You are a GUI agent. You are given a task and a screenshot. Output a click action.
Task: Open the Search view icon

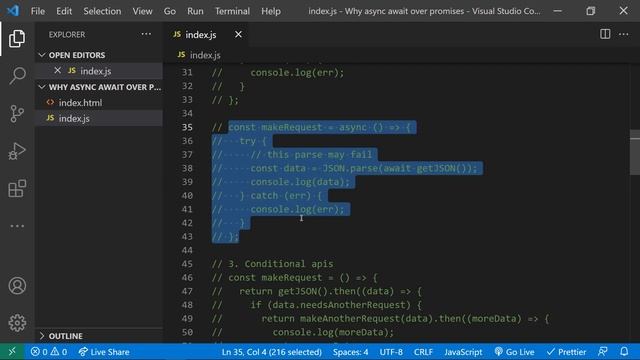[17, 76]
